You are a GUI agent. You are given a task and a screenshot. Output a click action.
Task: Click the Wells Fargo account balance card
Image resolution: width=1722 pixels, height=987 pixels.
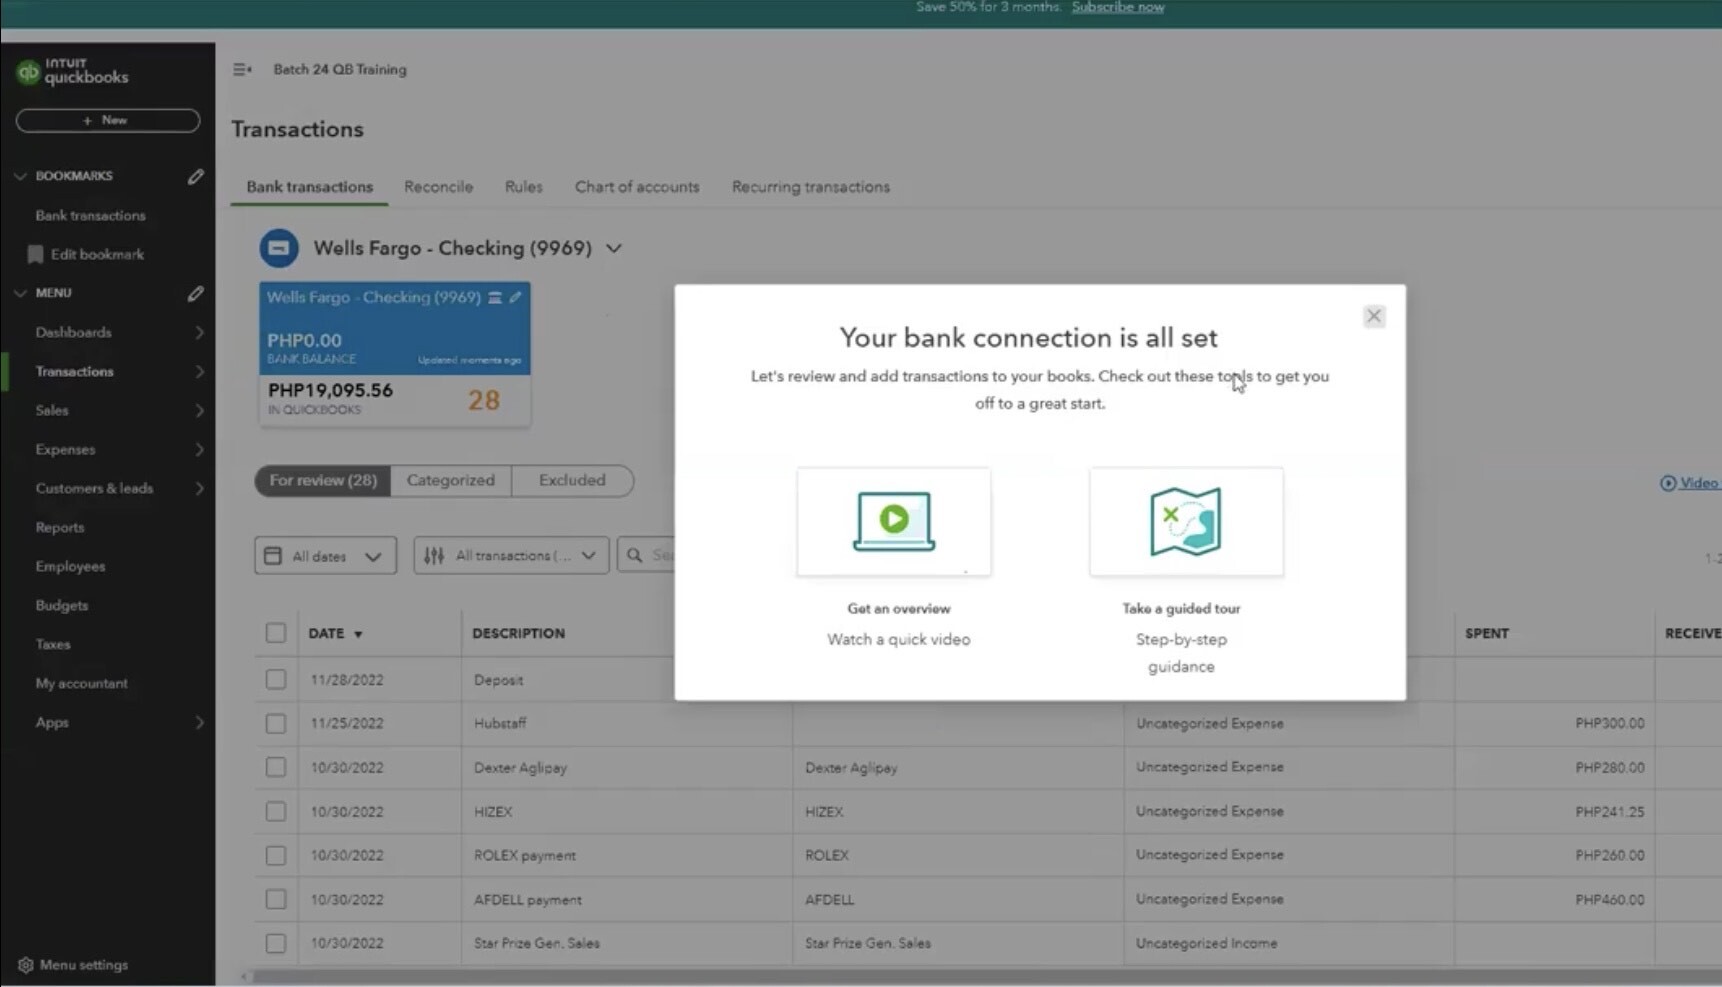coord(395,354)
